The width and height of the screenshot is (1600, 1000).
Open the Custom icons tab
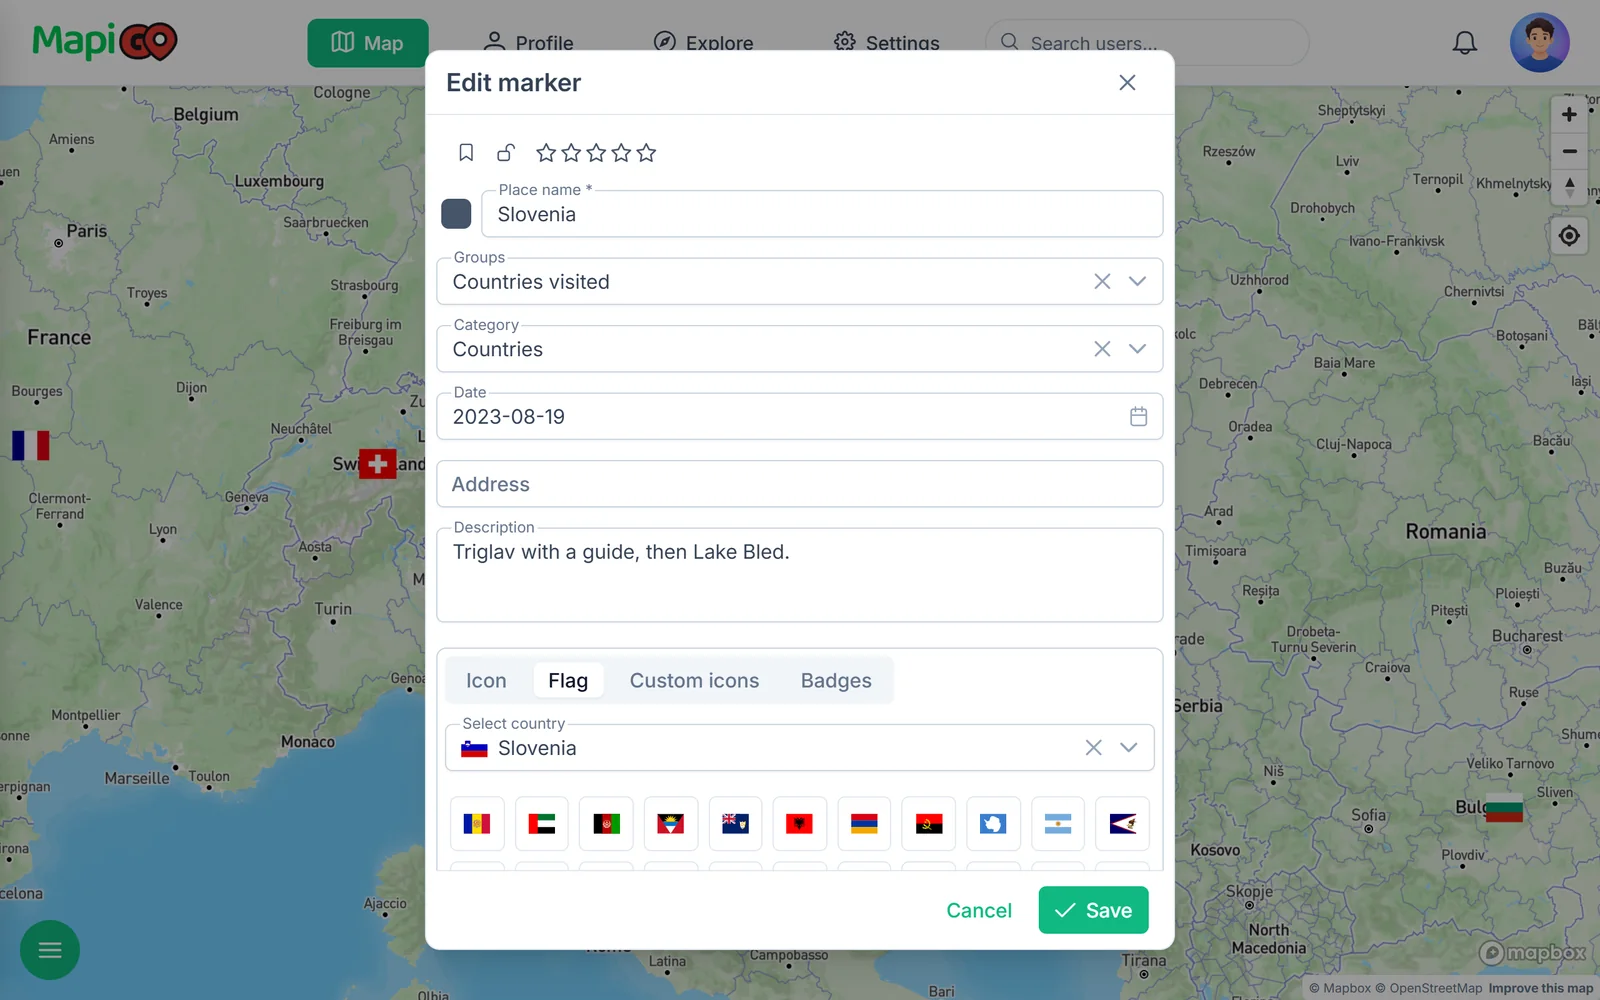(694, 681)
